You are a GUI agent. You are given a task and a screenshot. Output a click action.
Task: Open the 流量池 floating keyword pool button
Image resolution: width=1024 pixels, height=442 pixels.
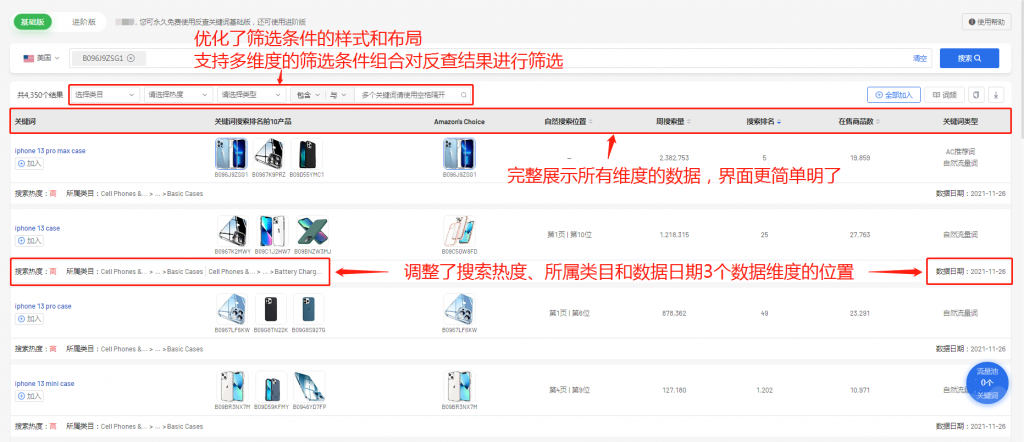point(987,383)
